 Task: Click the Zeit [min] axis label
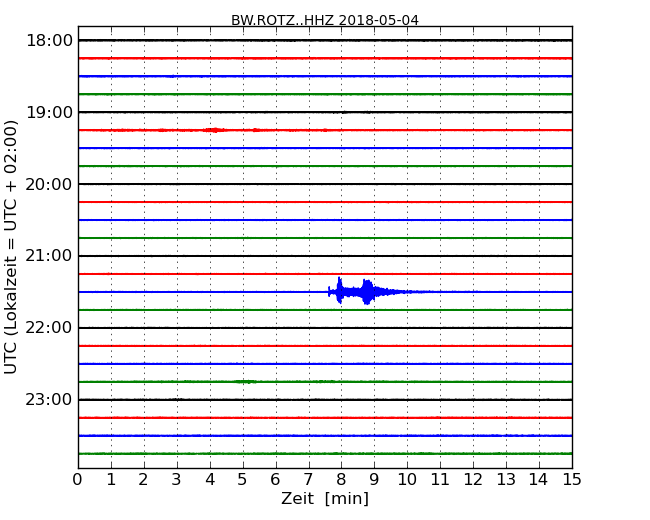click(325, 498)
